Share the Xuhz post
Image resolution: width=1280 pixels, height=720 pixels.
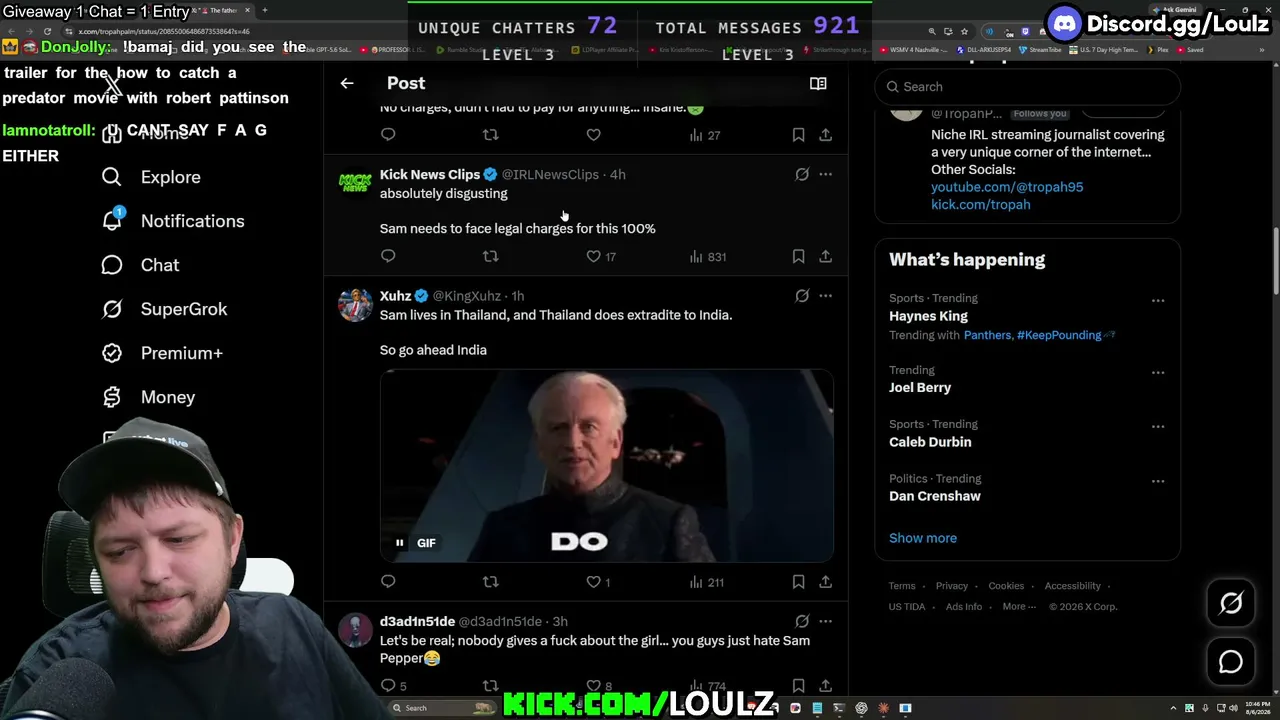pos(826,581)
